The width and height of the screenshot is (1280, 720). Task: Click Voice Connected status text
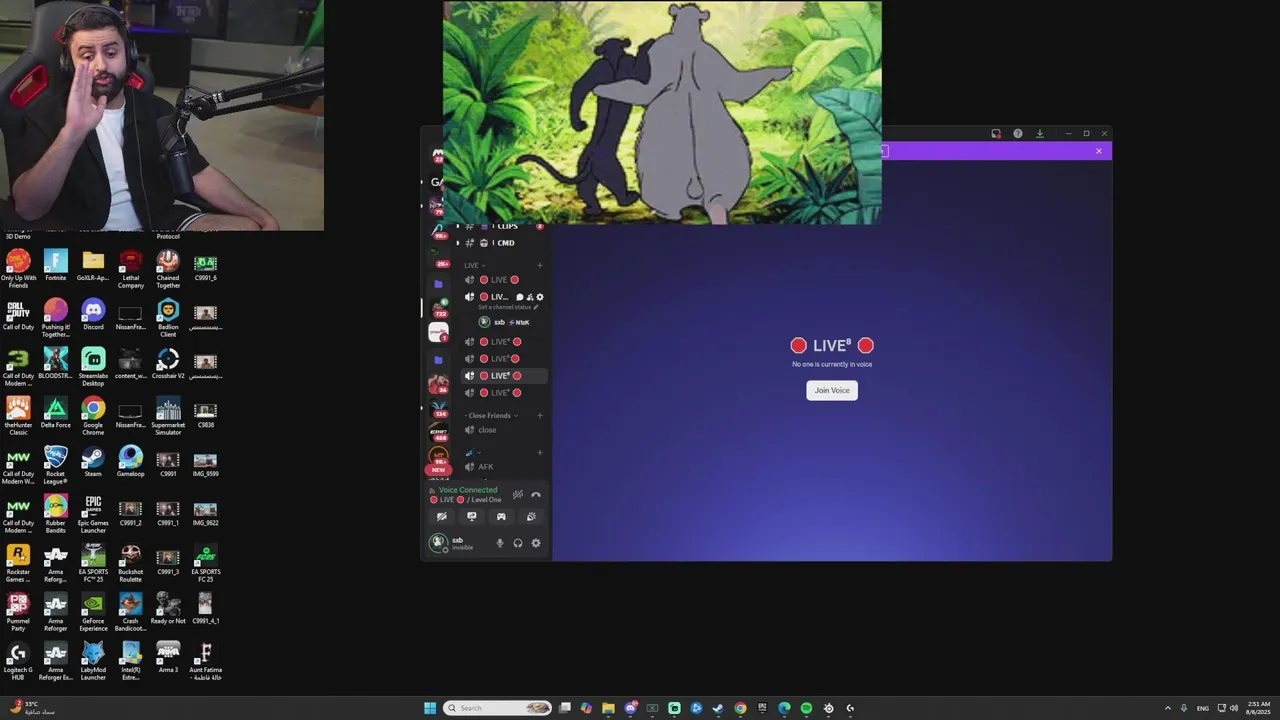click(468, 490)
